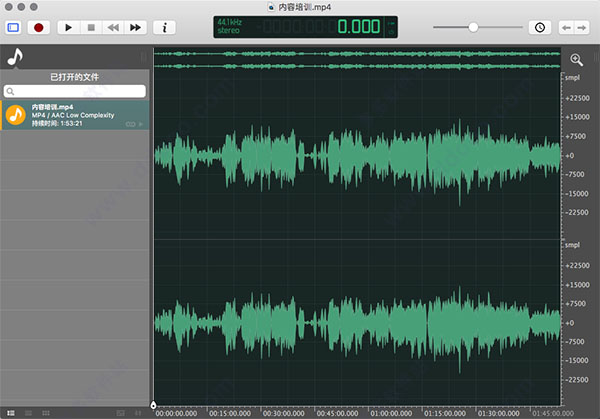The height and width of the screenshot is (419, 600).
Task: Click the 44.1kHz stereo format readout
Action: [229, 26]
